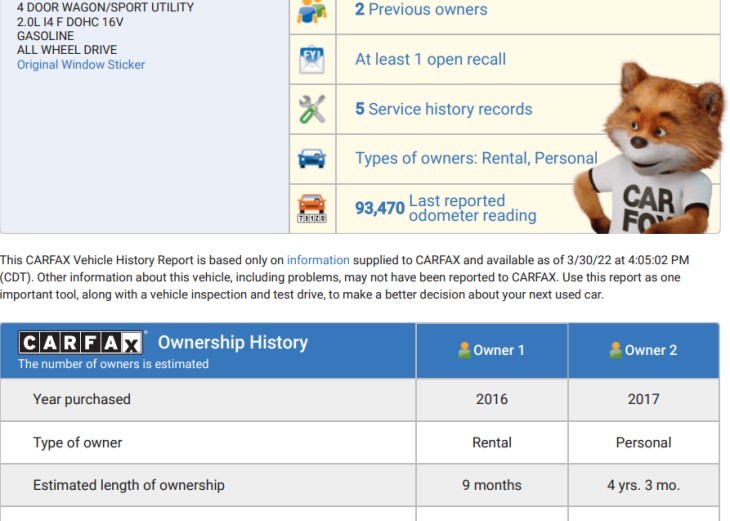Click the Owner 2 person icon
Viewport: 730px width, 521px height.
pos(615,350)
